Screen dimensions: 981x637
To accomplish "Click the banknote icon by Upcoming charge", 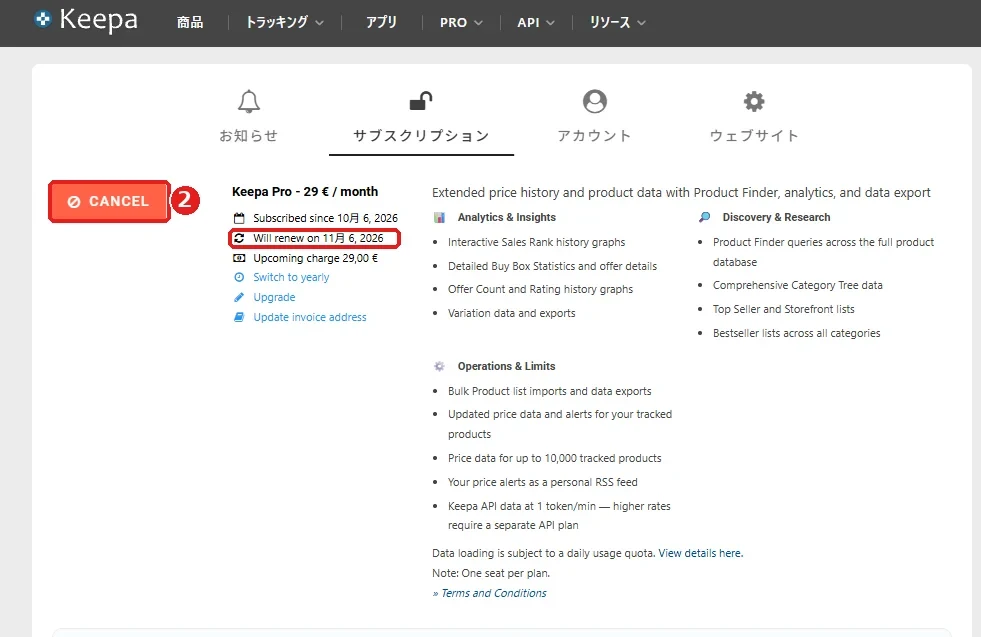I will 239,258.
